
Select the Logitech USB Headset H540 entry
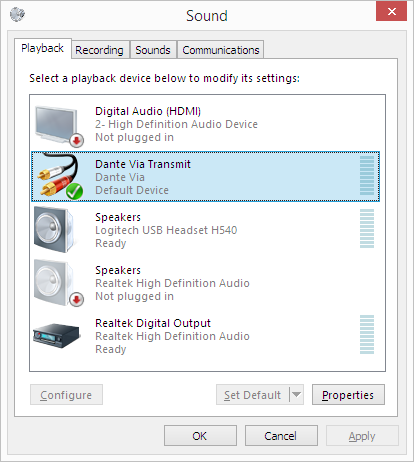click(205, 230)
